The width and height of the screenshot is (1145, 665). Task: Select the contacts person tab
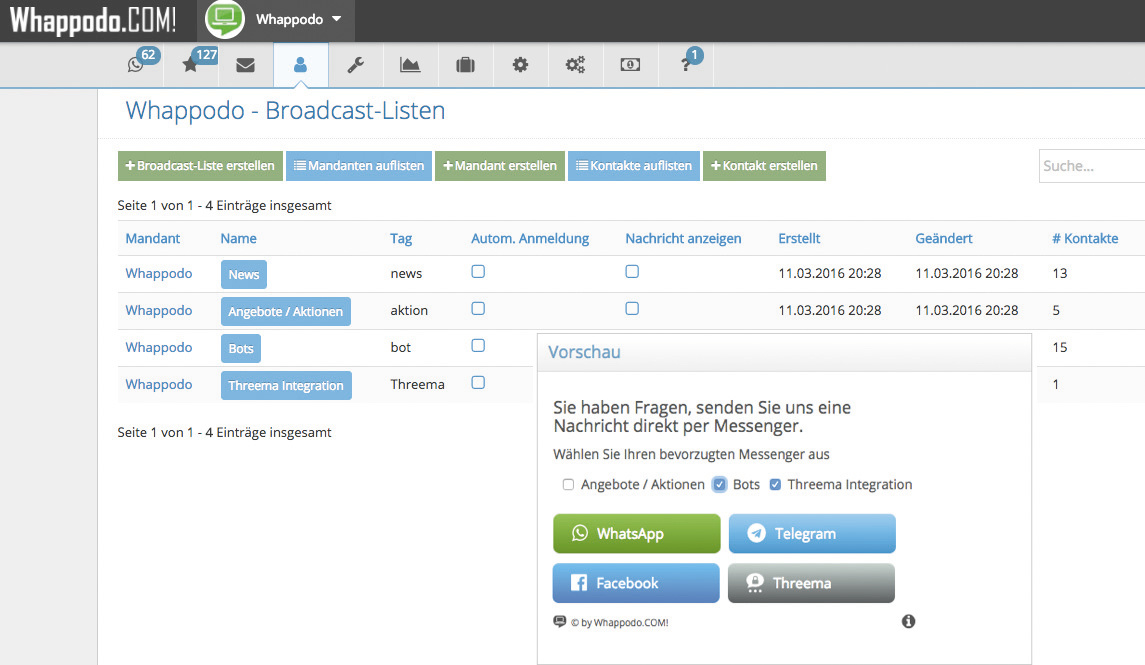(x=300, y=65)
